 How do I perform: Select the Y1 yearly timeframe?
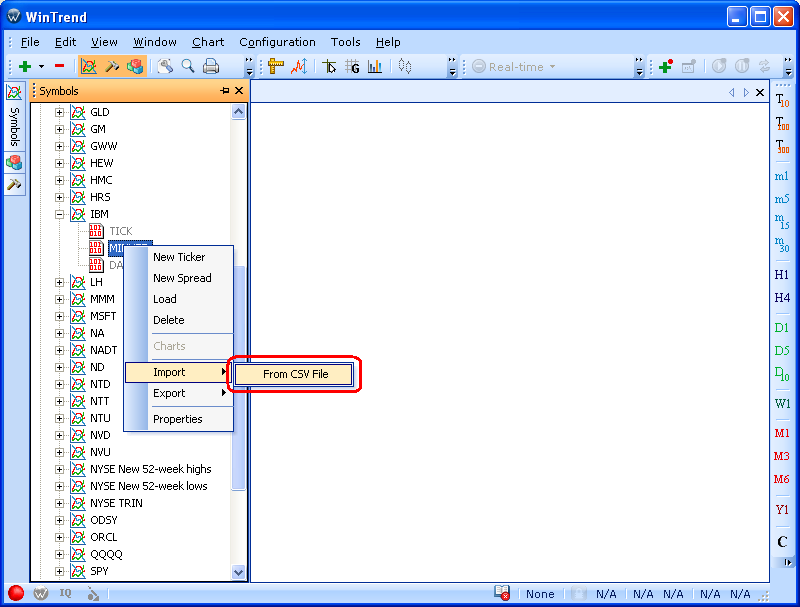tap(782, 509)
